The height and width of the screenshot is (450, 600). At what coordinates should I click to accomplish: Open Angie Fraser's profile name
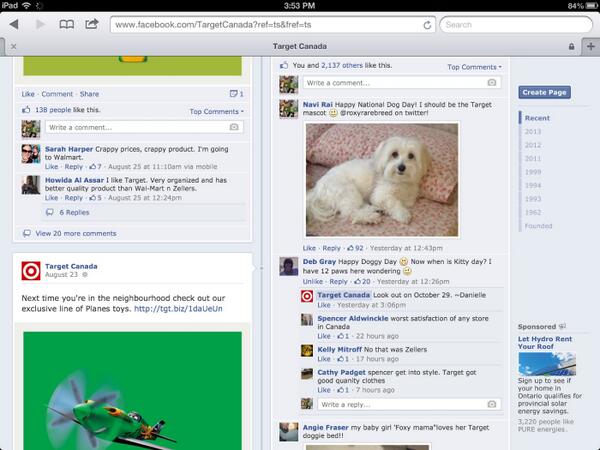tap(326, 427)
